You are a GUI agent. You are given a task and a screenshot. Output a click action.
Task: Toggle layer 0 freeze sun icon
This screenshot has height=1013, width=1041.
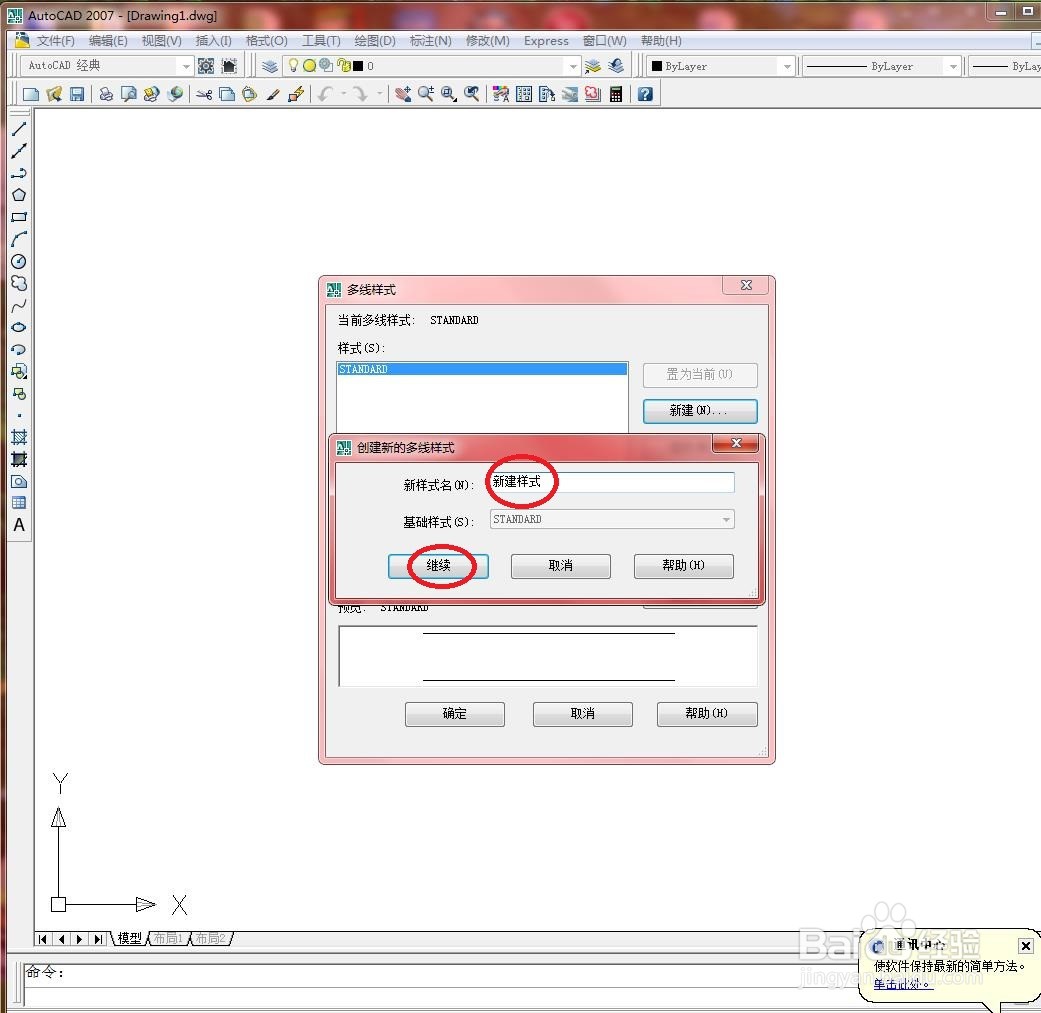[x=309, y=66]
